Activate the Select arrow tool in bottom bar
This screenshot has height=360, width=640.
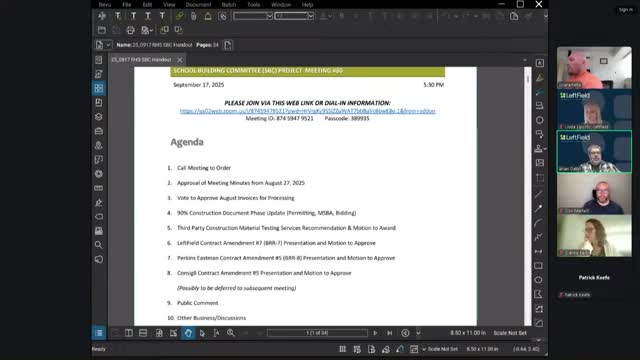(202, 333)
